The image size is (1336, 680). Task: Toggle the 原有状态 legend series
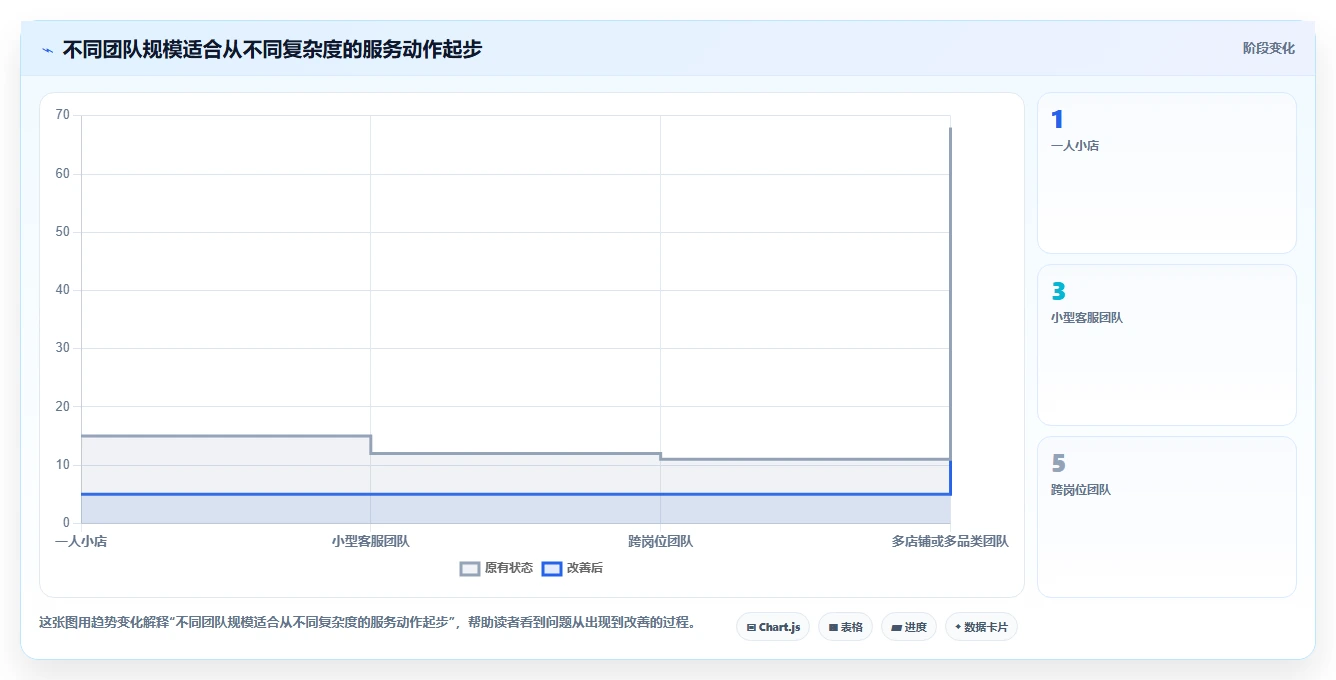click(x=496, y=568)
